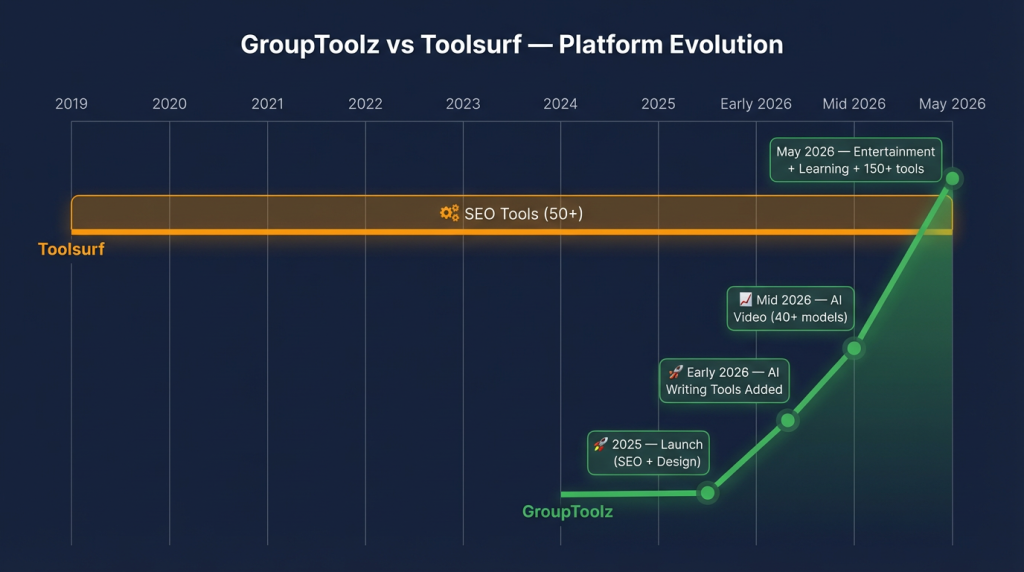1024x572 pixels.
Task: Click the Entertainment + Learning + 150+ tools callout
Action: (x=856, y=160)
